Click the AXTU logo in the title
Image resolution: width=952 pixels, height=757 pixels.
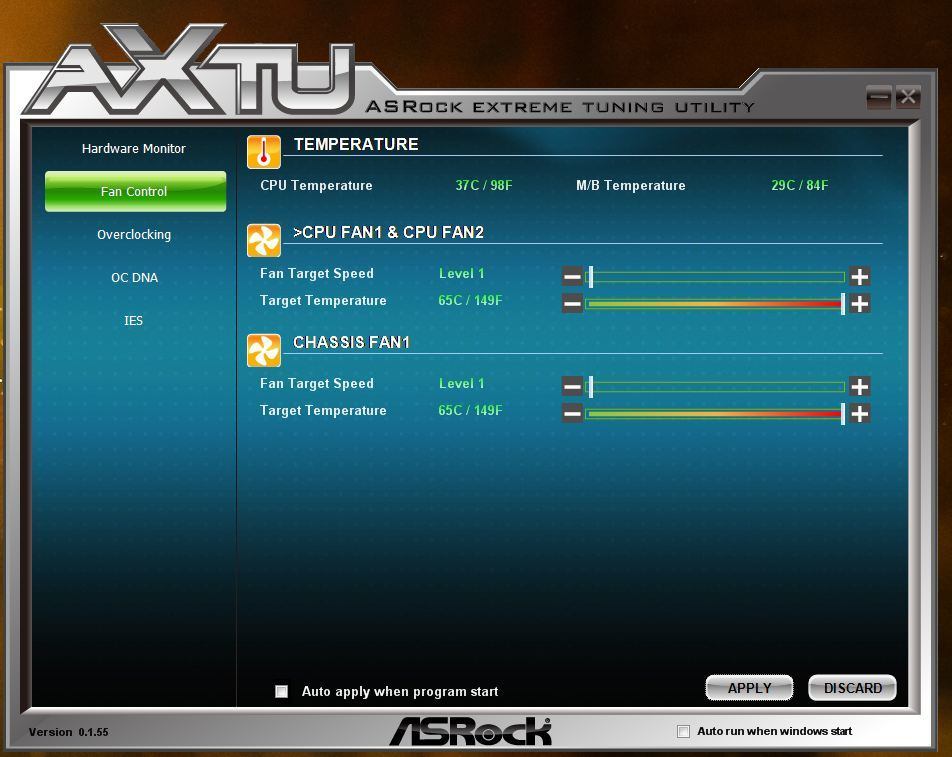click(188, 70)
